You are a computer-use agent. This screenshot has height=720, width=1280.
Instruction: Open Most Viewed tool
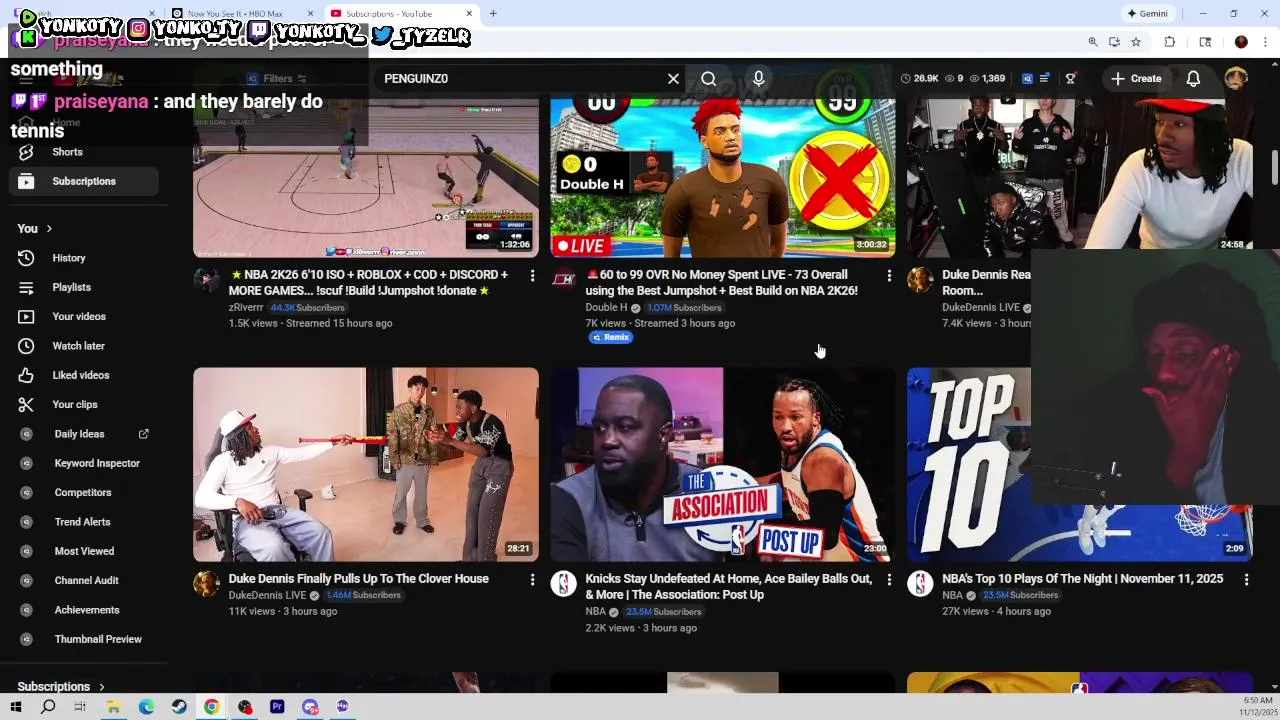(84, 551)
